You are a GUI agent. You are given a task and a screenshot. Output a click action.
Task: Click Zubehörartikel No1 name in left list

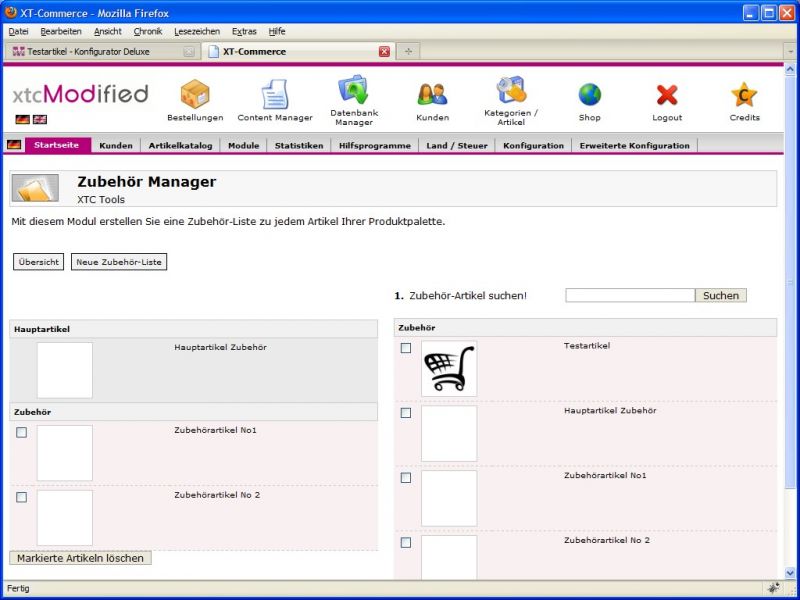pos(215,430)
